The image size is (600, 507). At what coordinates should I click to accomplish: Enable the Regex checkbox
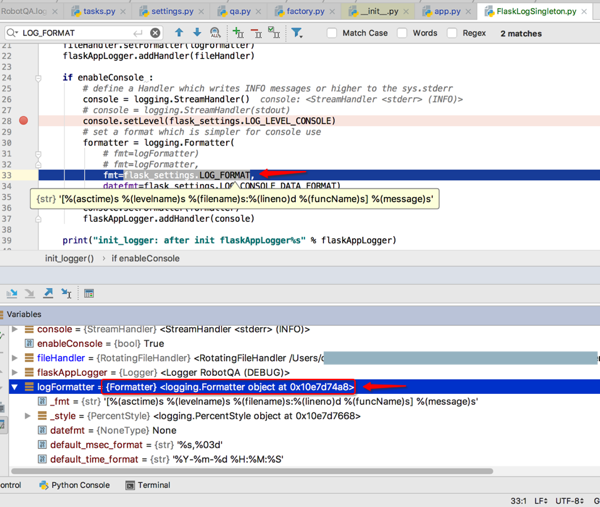452,33
